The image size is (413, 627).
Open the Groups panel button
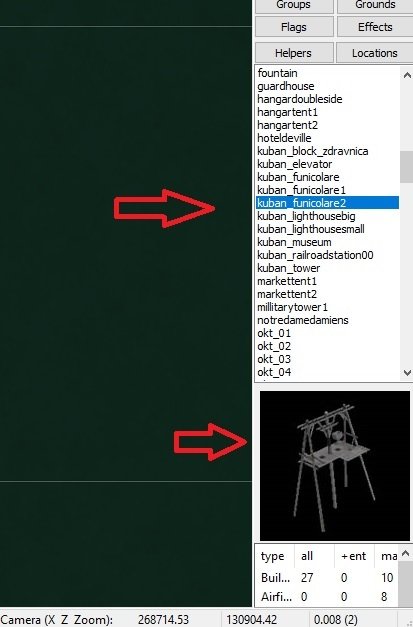click(x=294, y=6)
